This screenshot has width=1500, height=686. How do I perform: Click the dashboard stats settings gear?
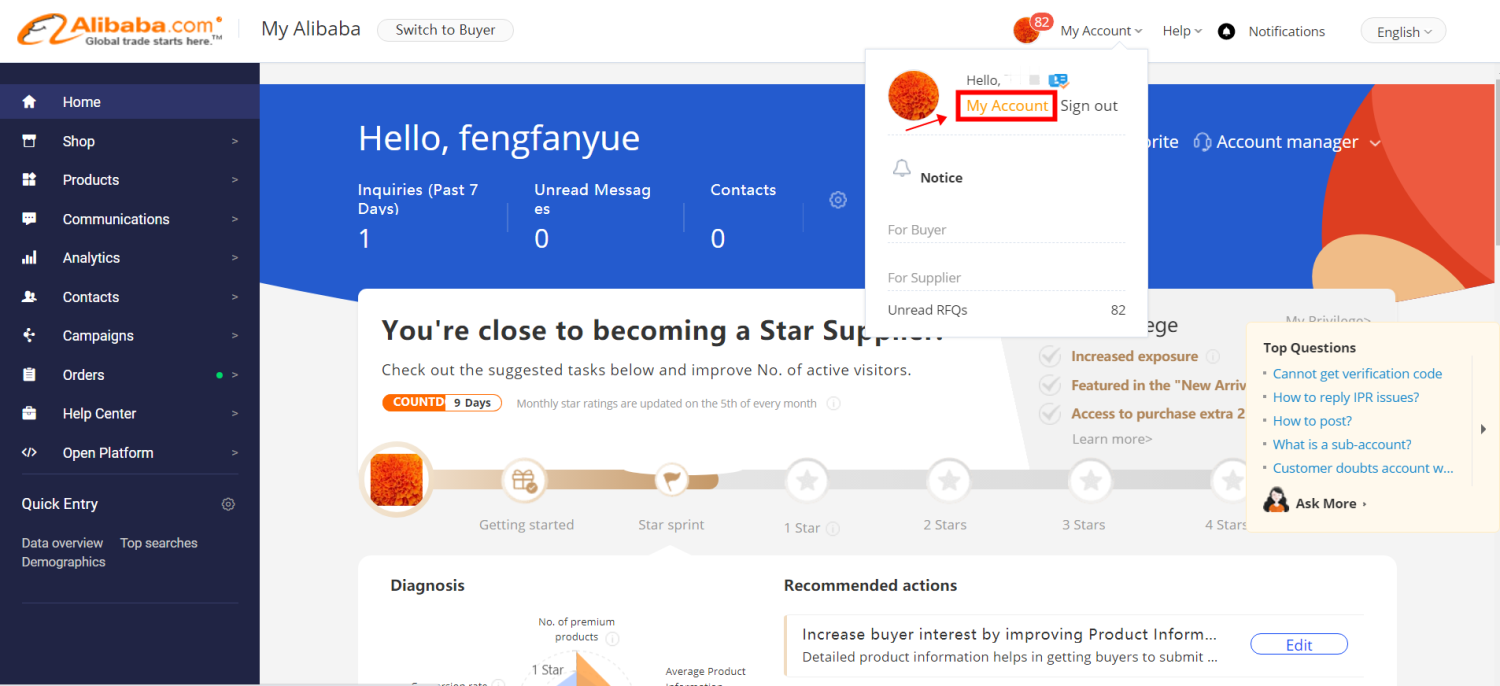point(838,200)
